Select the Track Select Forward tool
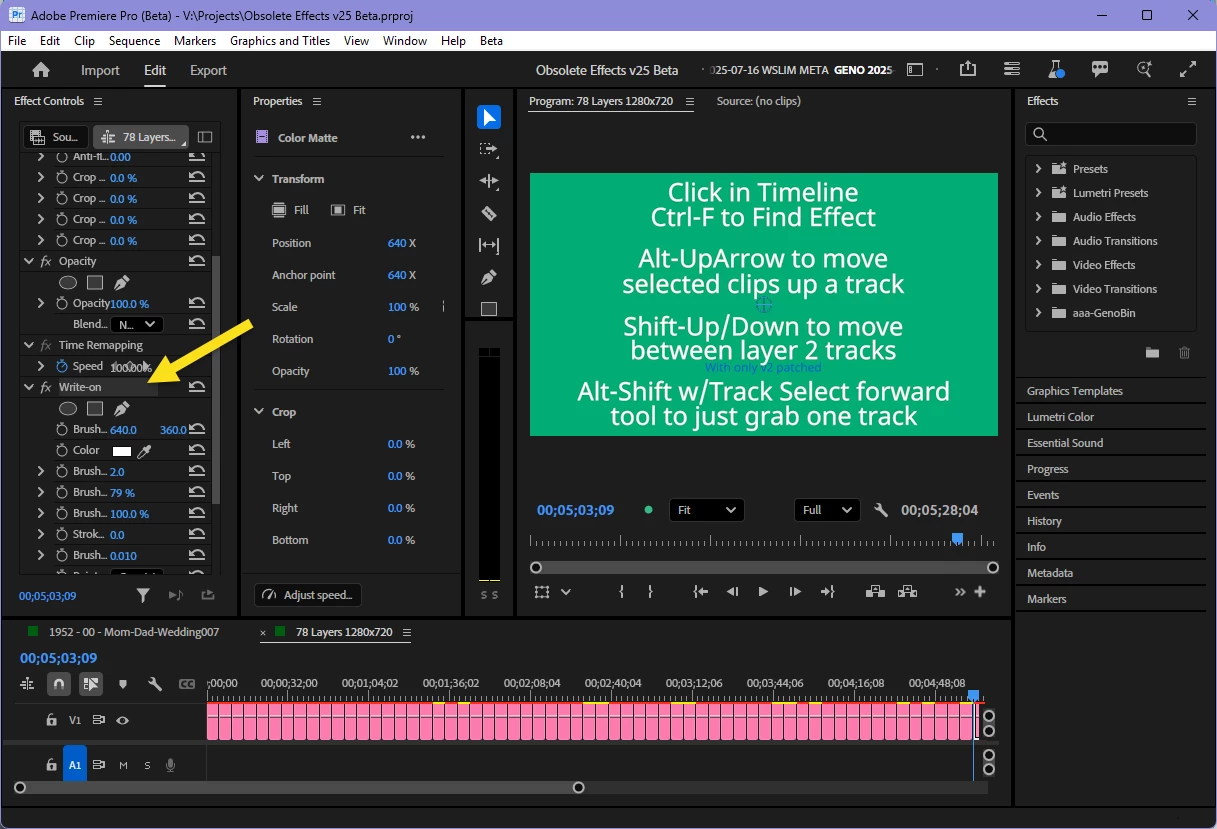Viewport: 1217px width, 829px height. pyautogui.click(x=489, y=149)
